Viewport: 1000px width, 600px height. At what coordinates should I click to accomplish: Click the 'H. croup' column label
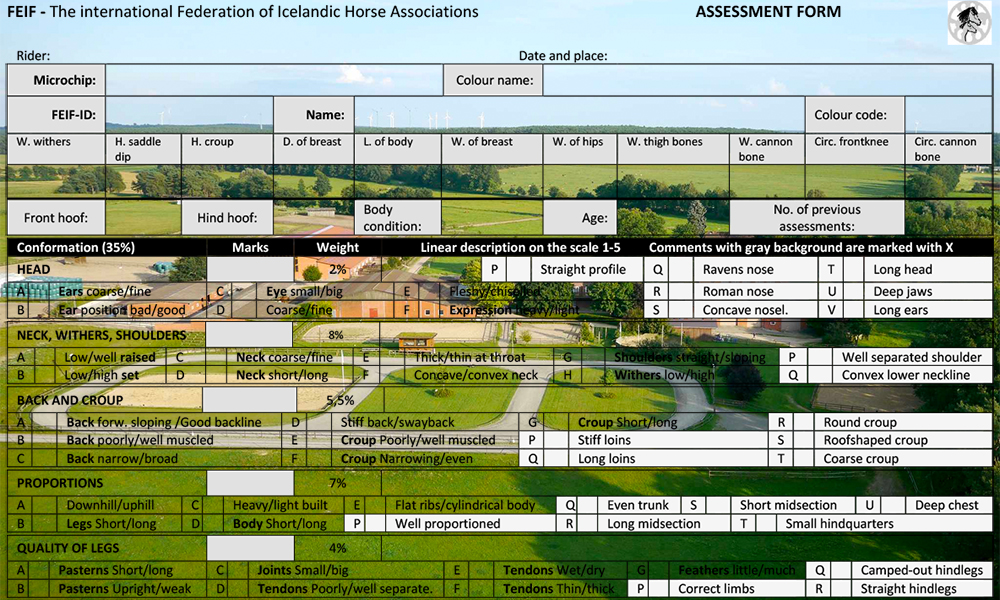212,142
